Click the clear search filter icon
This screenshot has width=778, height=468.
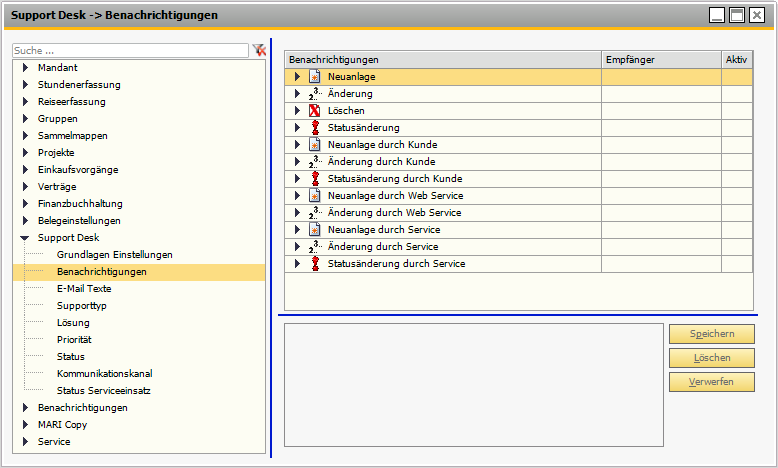(259, 50)
